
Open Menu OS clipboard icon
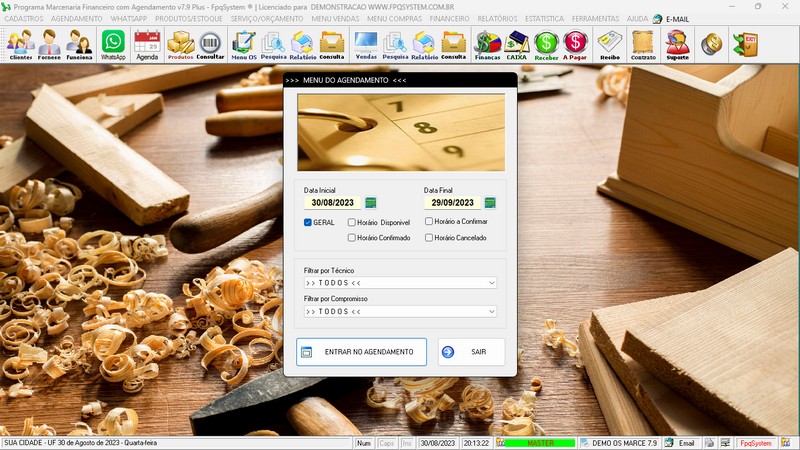244,44
